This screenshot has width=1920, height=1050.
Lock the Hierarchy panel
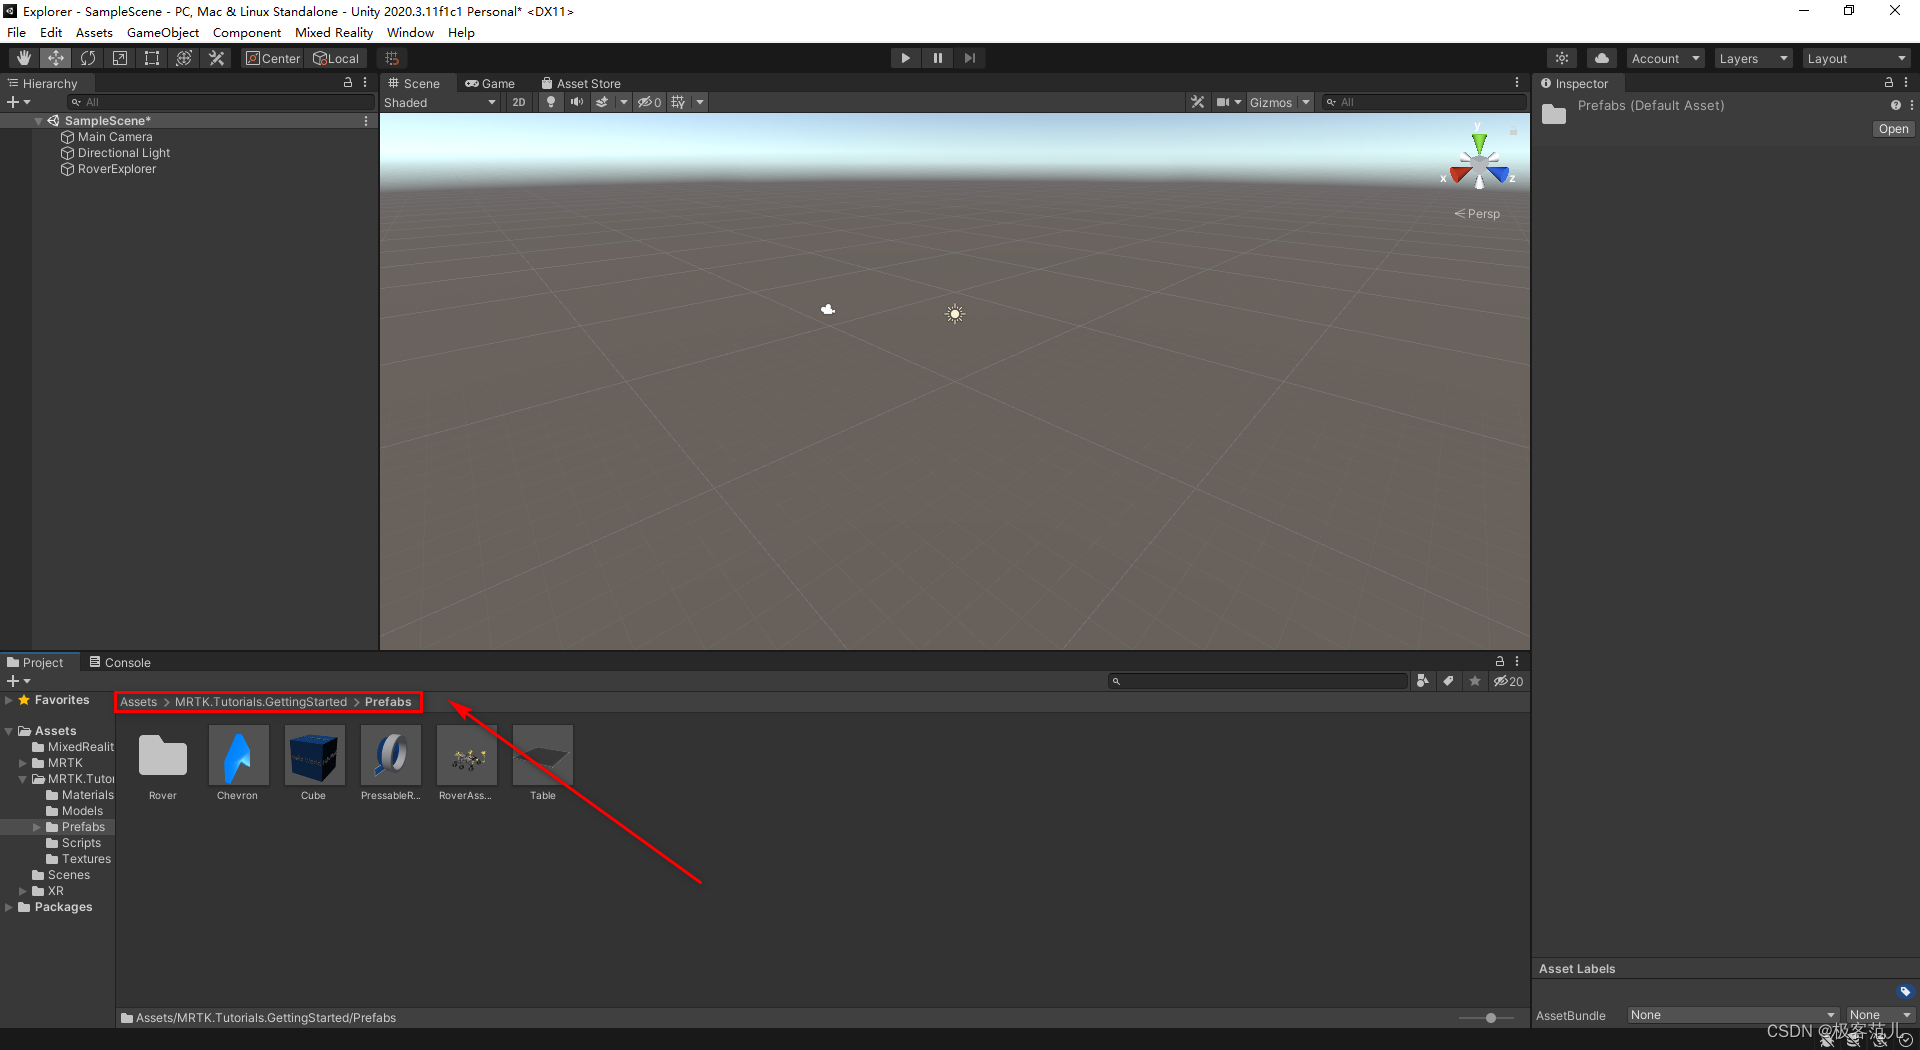pos(348,83)
